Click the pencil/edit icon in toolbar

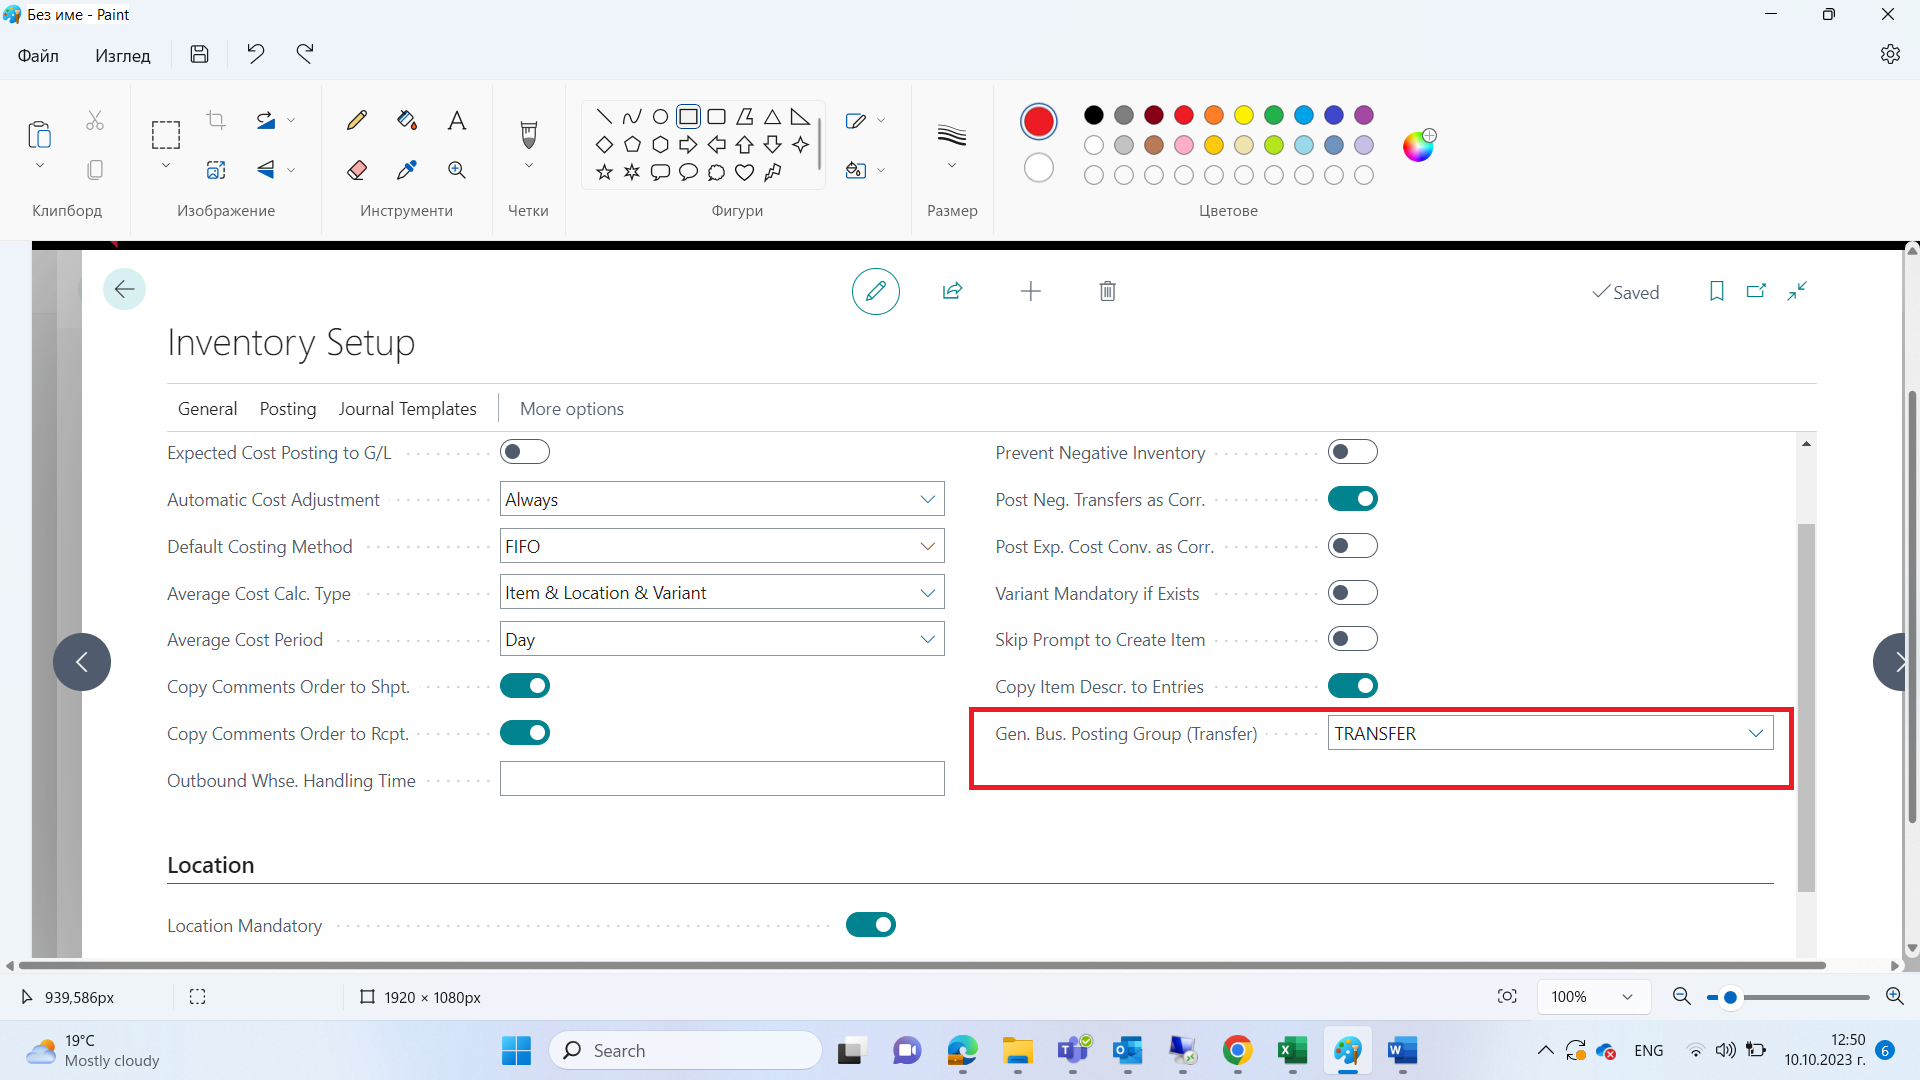(874, 291)
